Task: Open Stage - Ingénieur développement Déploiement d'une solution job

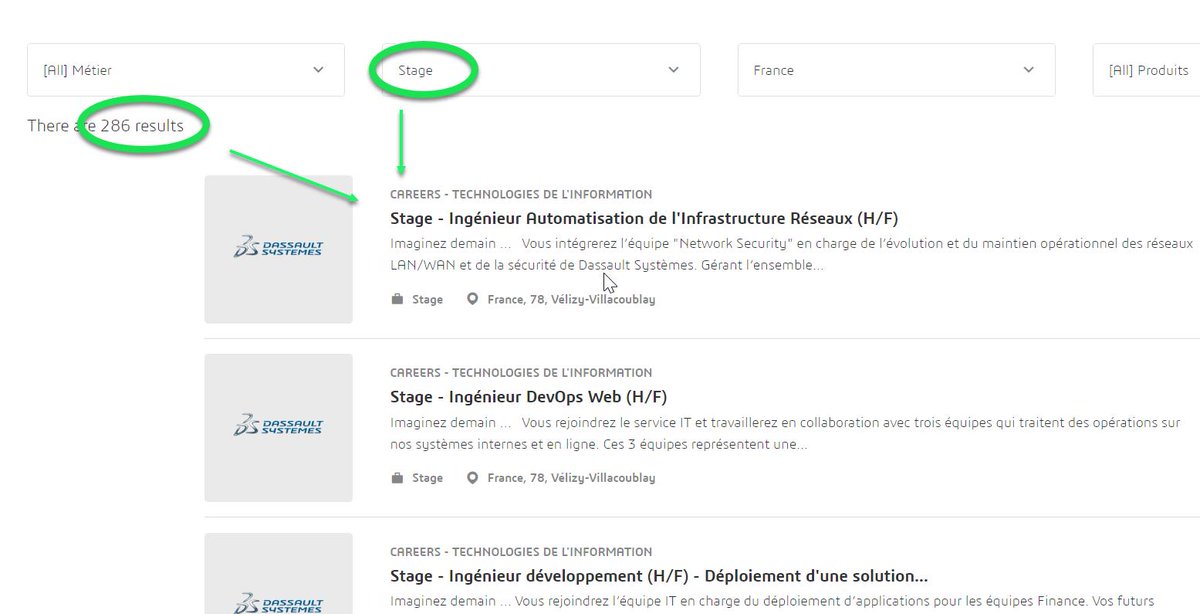Action: coord(659,577)
